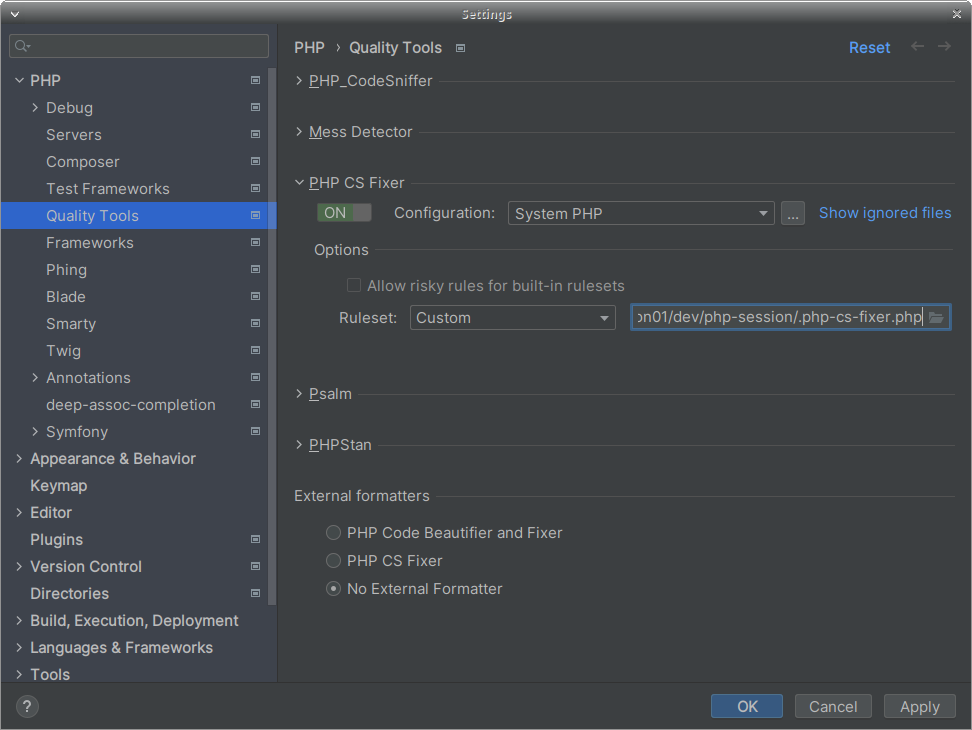Image resolution: width=972 pixels, height=730 pixels.
Task: Click project-level icon next to Test Frameworks
Action: click(255, 188)
